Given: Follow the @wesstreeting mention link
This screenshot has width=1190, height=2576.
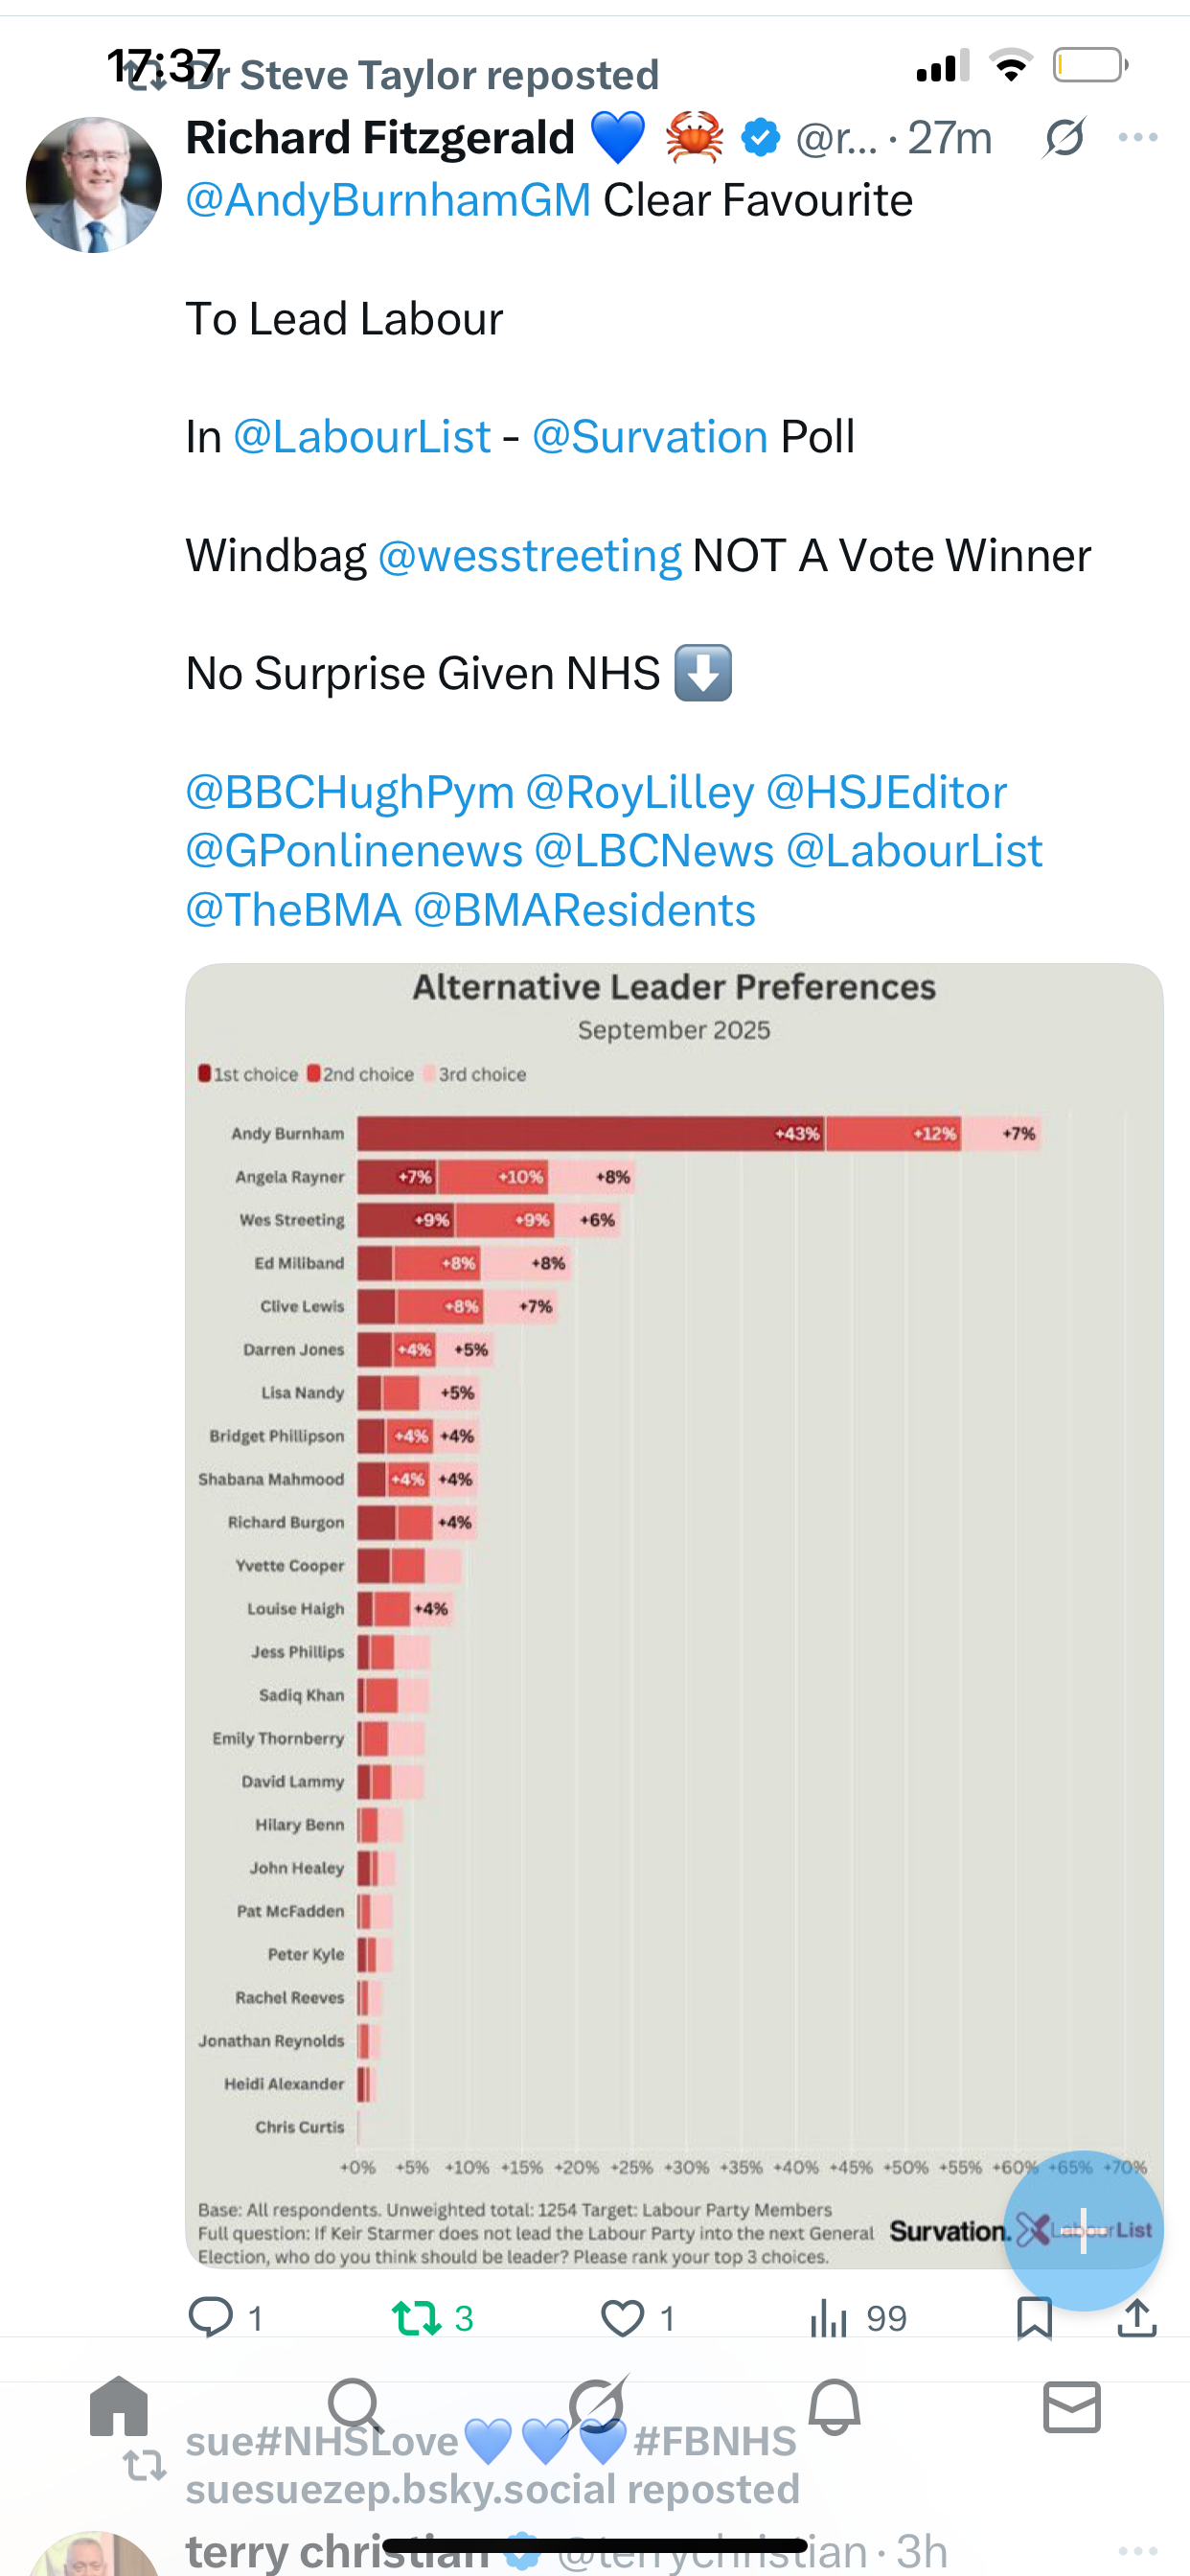Looking at the screenshot, I should pyautogui.click(x=530, y=555).
